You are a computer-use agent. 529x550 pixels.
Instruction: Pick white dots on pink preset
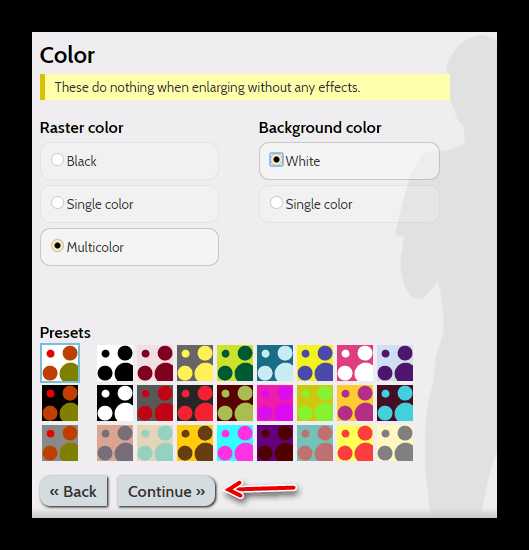pos(355,363)
